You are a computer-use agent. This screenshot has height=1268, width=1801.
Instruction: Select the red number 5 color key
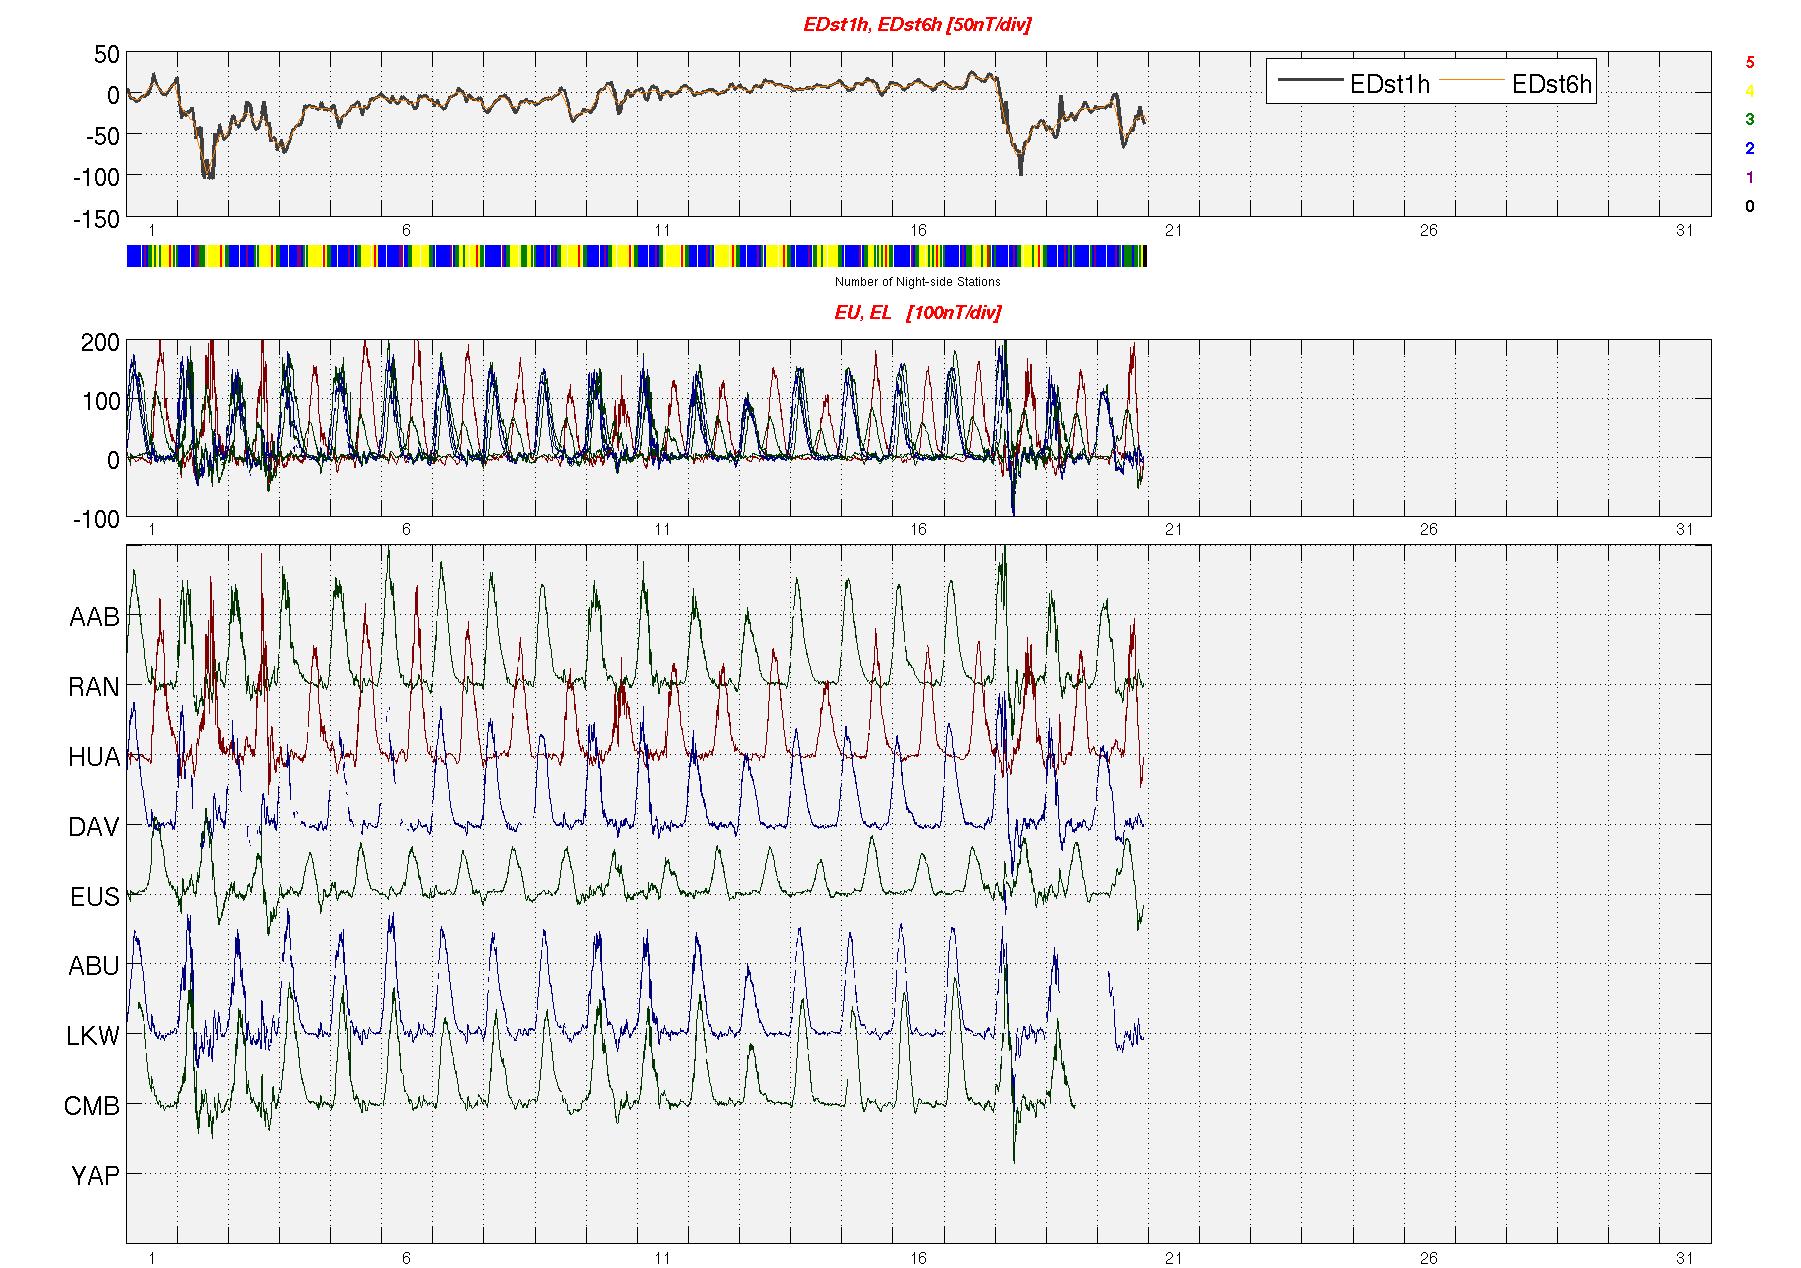(1749, 62)
